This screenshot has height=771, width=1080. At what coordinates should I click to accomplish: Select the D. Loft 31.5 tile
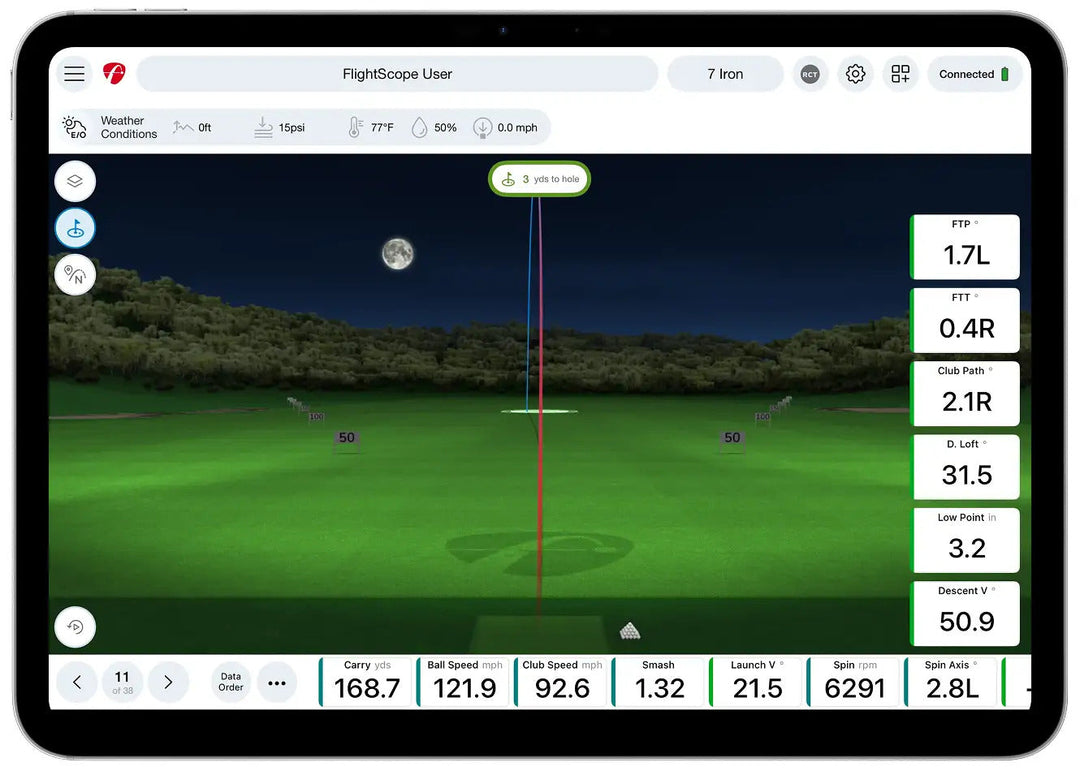(965, 467)
